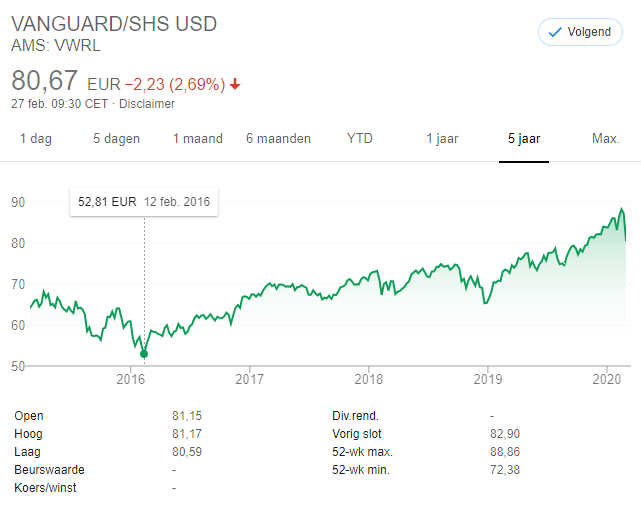641x507 pixels.
Task: Click the red down arrow icon
Action: pyautogui.click(x=236, y=83)
